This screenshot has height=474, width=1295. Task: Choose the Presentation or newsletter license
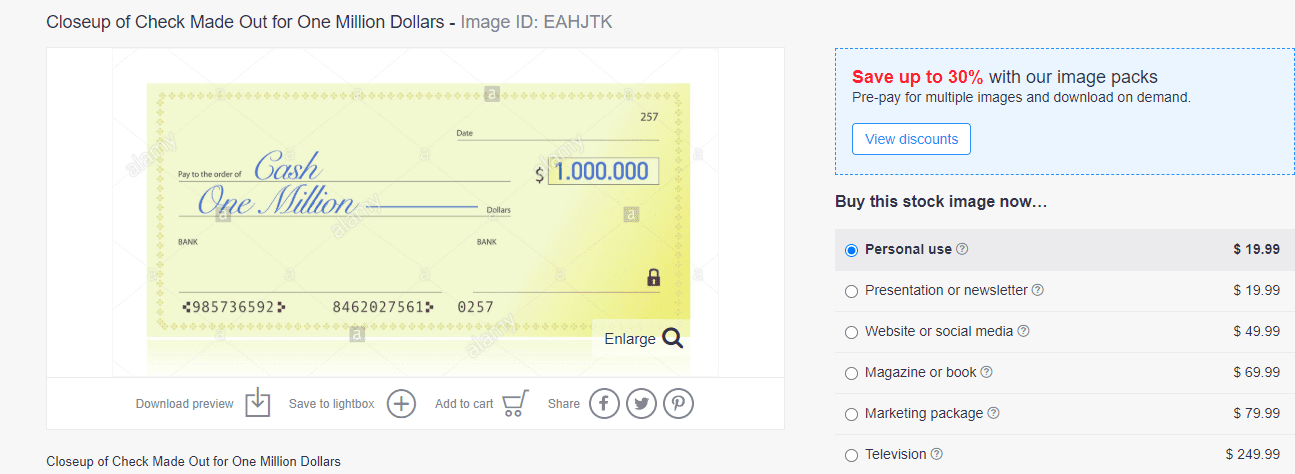pyautogui.click(x=851, y=291)
